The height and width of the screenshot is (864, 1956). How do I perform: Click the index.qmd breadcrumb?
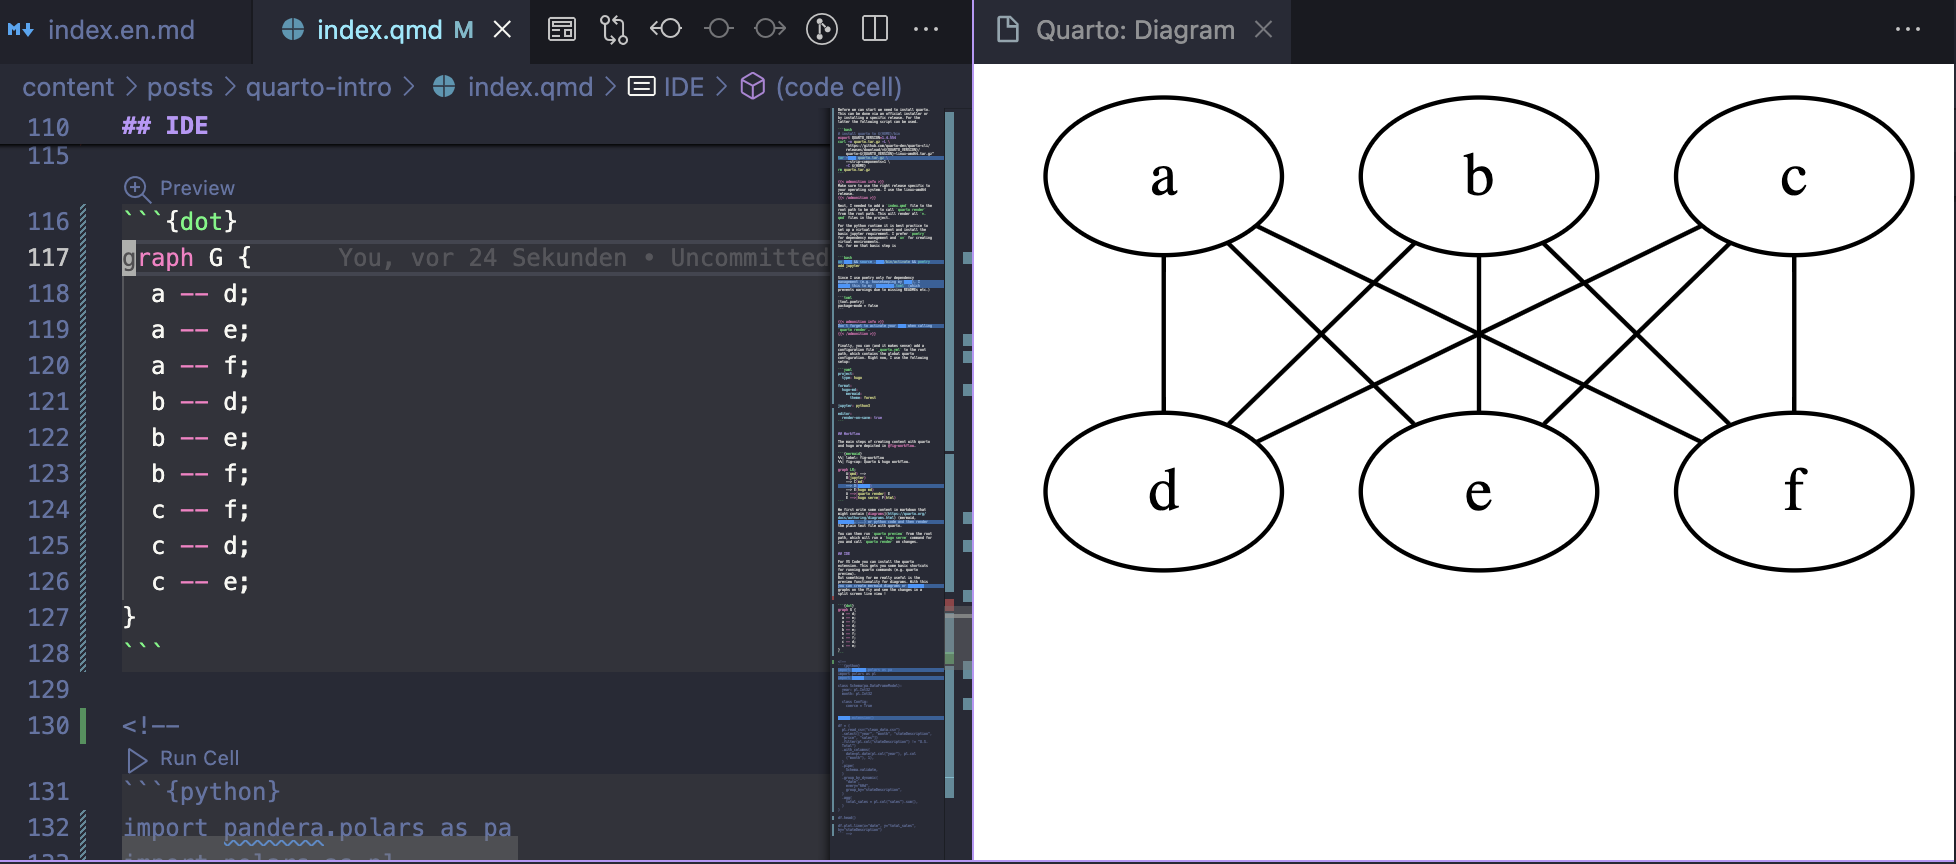point(530,87)
